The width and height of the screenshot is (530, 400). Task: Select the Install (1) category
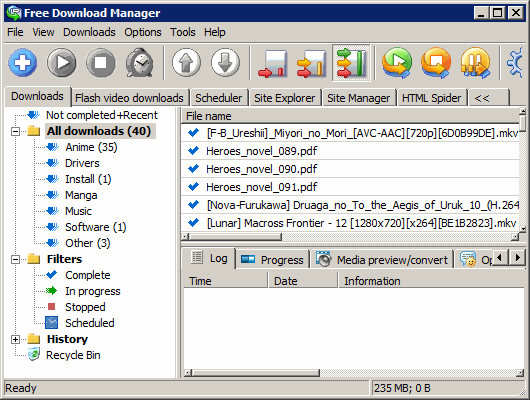point(88,179)
